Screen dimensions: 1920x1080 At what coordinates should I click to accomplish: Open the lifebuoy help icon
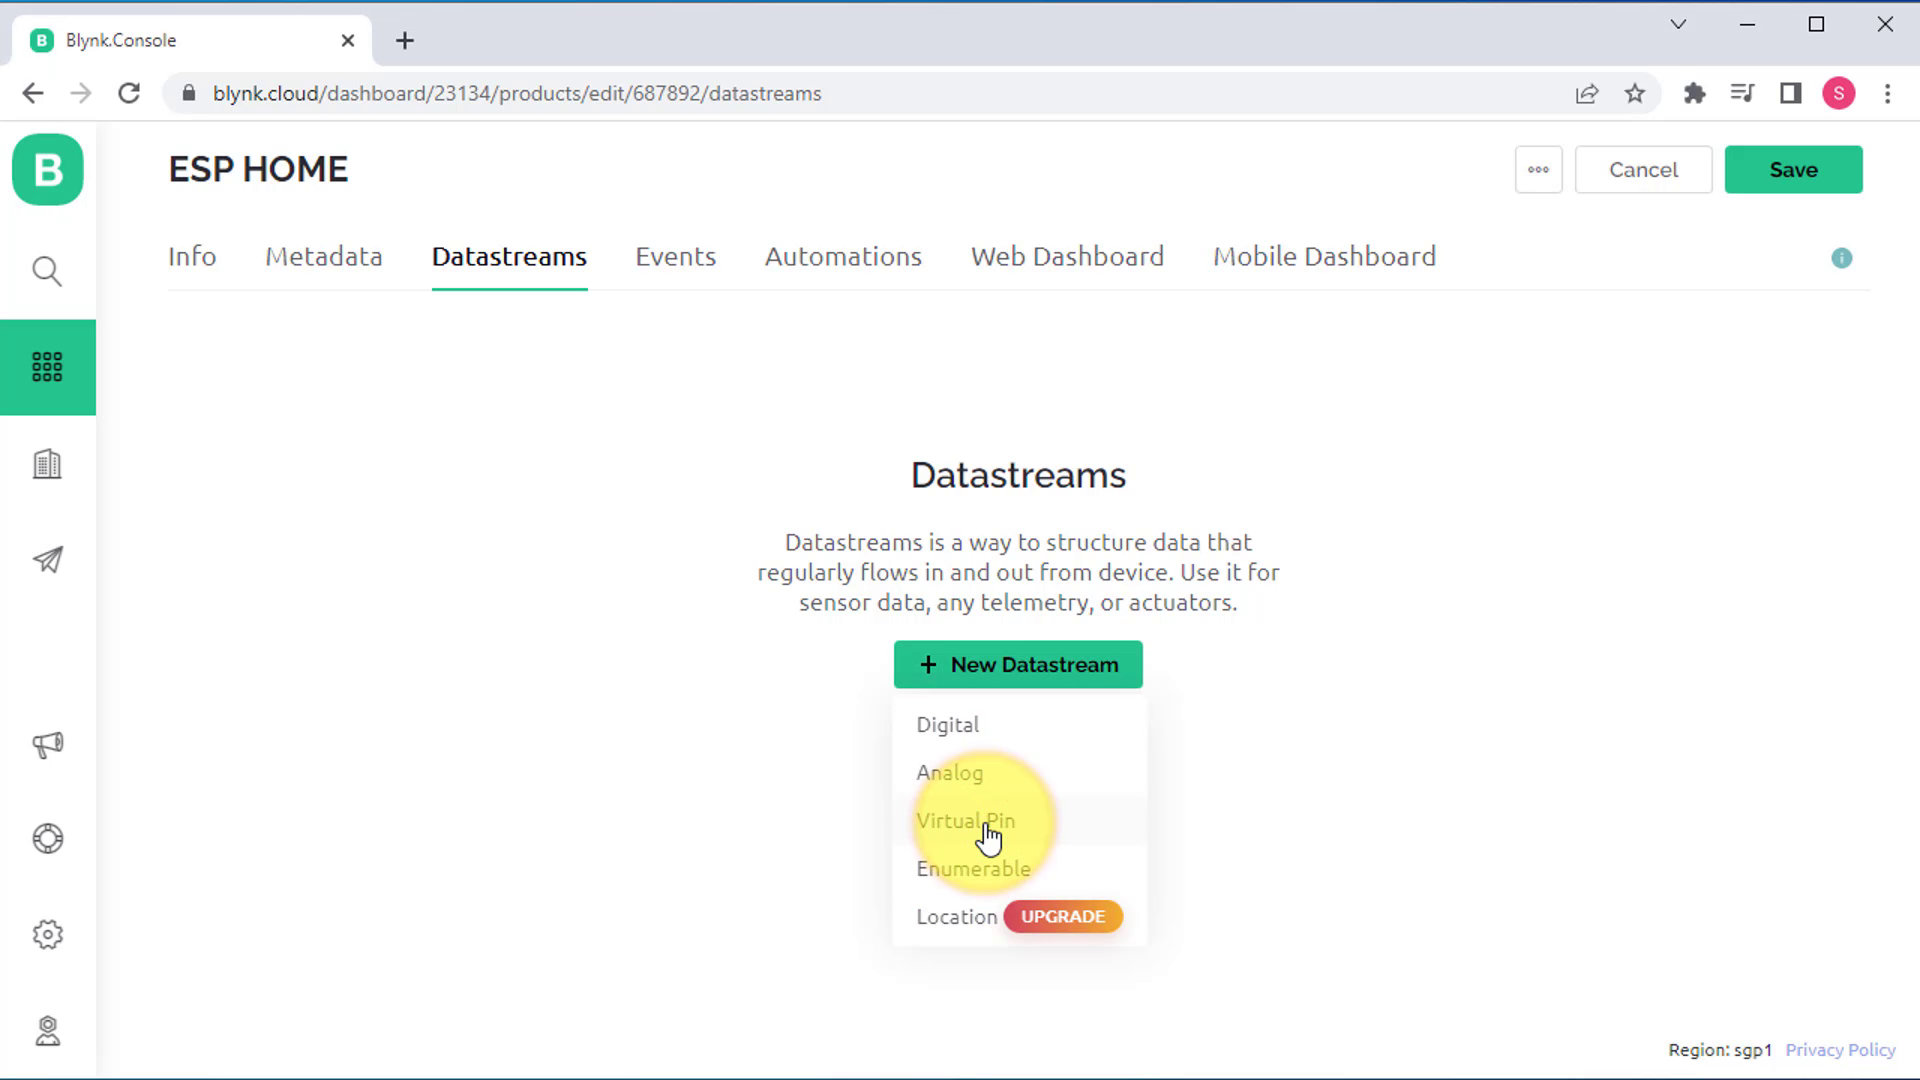[47, 838]
